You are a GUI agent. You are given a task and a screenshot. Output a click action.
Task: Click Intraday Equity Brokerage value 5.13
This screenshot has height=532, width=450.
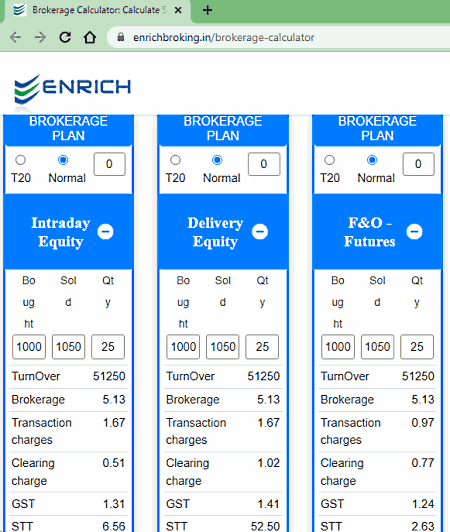pyautogui.click(x=114, y=399)
